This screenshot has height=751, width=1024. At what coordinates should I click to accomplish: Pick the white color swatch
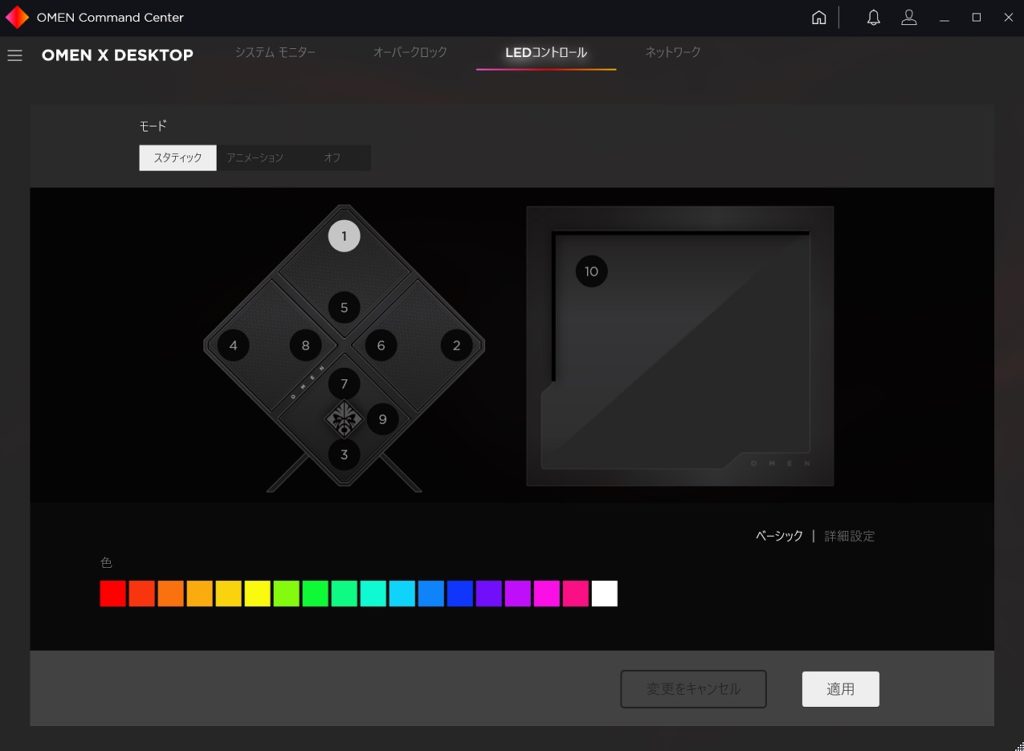[x=605, y=594]
